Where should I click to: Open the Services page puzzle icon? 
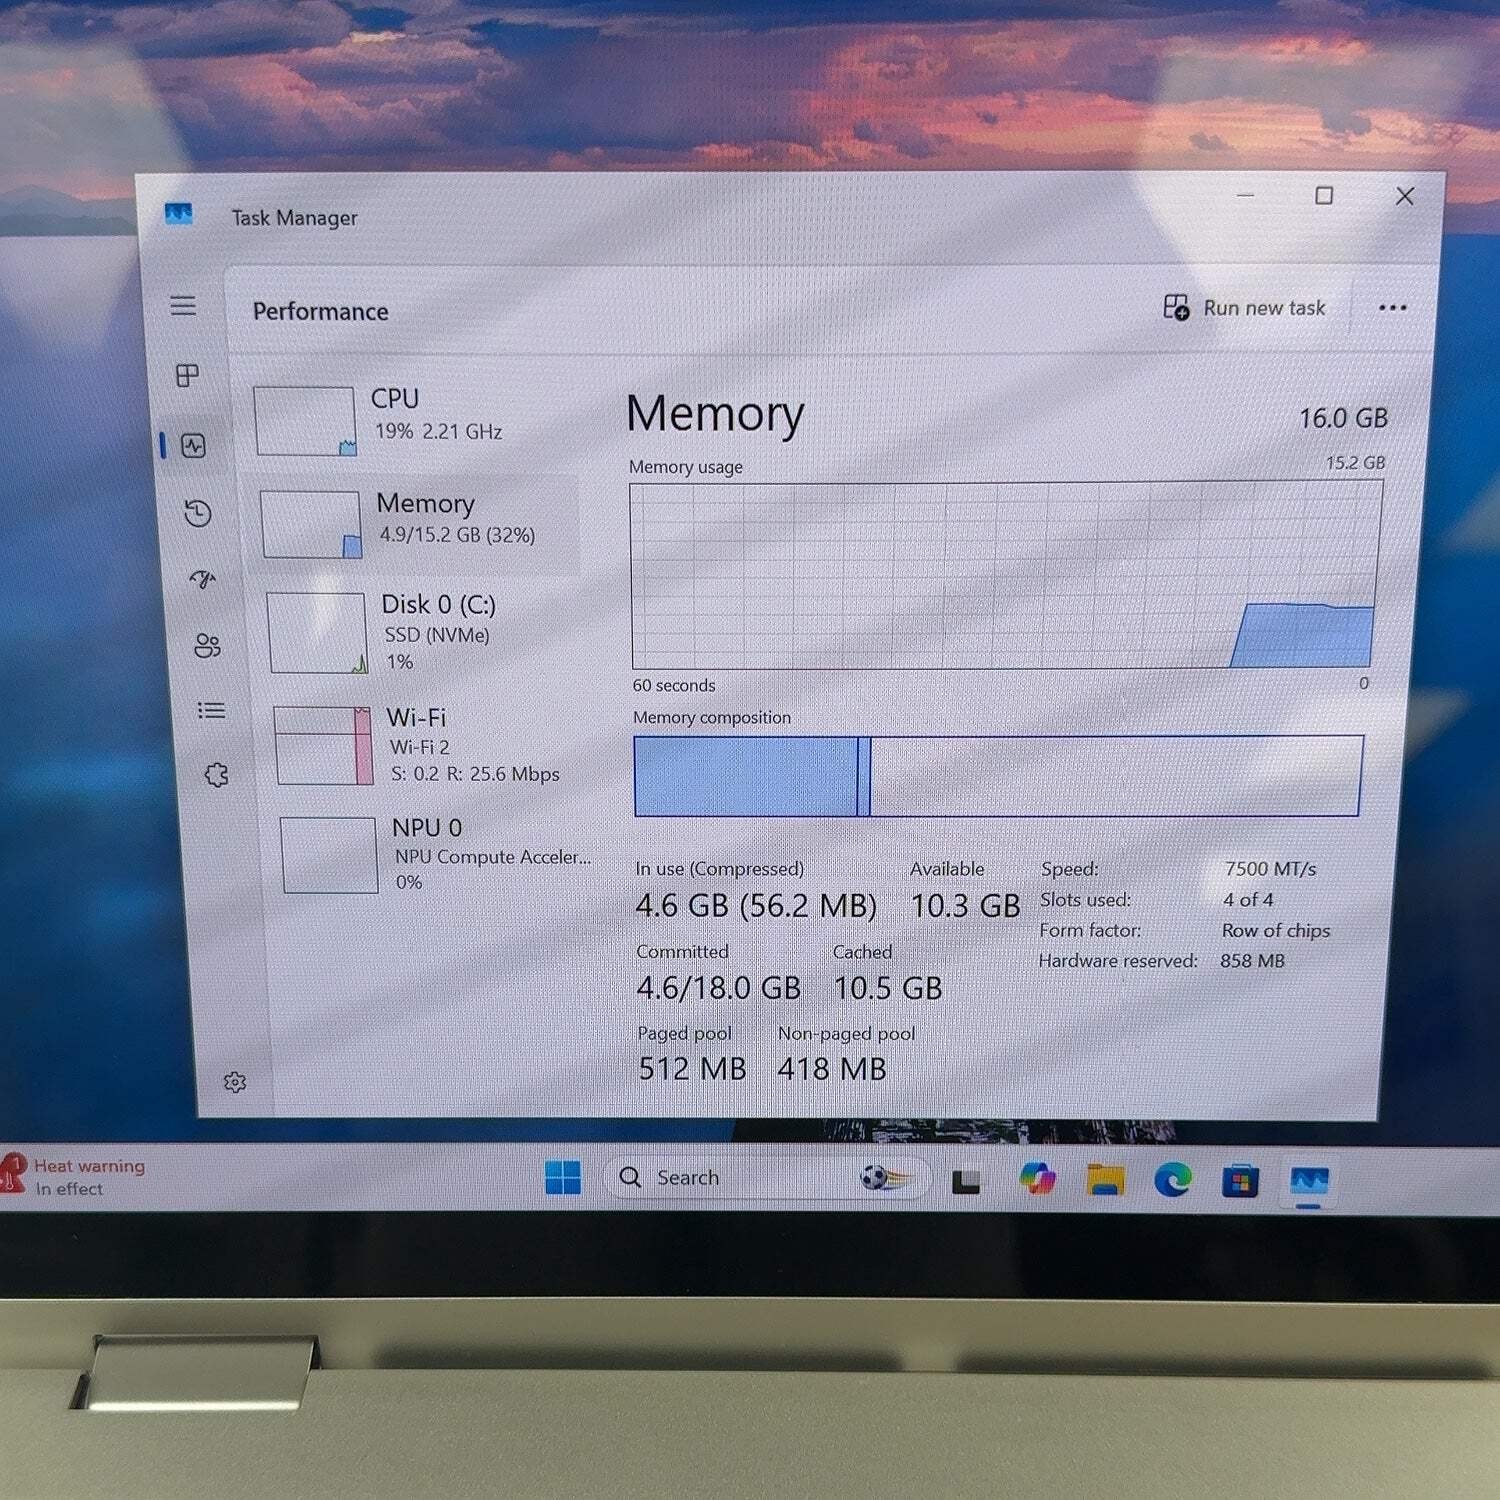click(216, 775)
